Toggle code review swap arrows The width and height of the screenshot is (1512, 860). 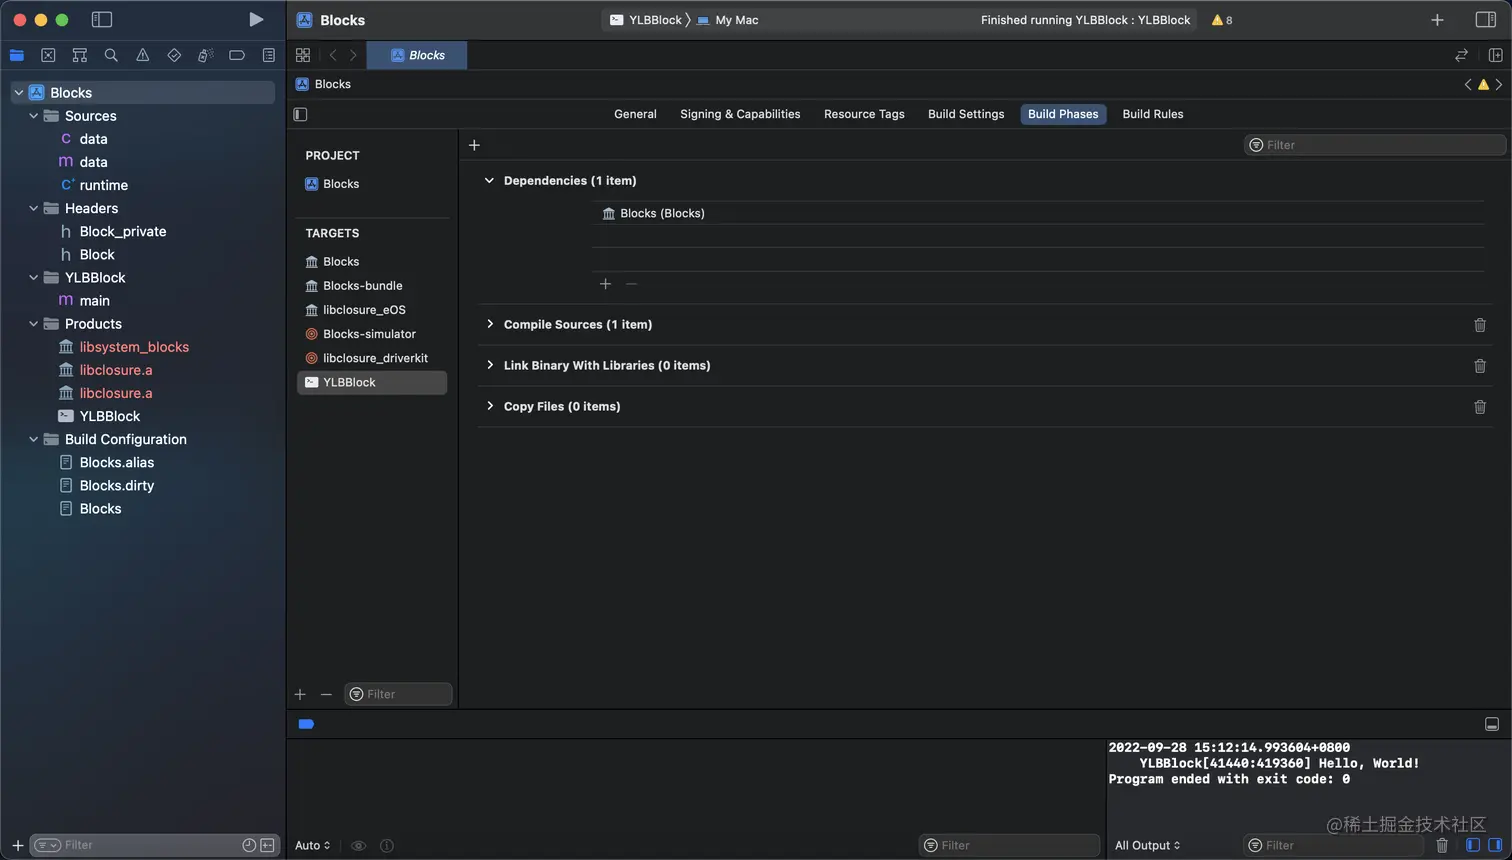[1461, 55]
